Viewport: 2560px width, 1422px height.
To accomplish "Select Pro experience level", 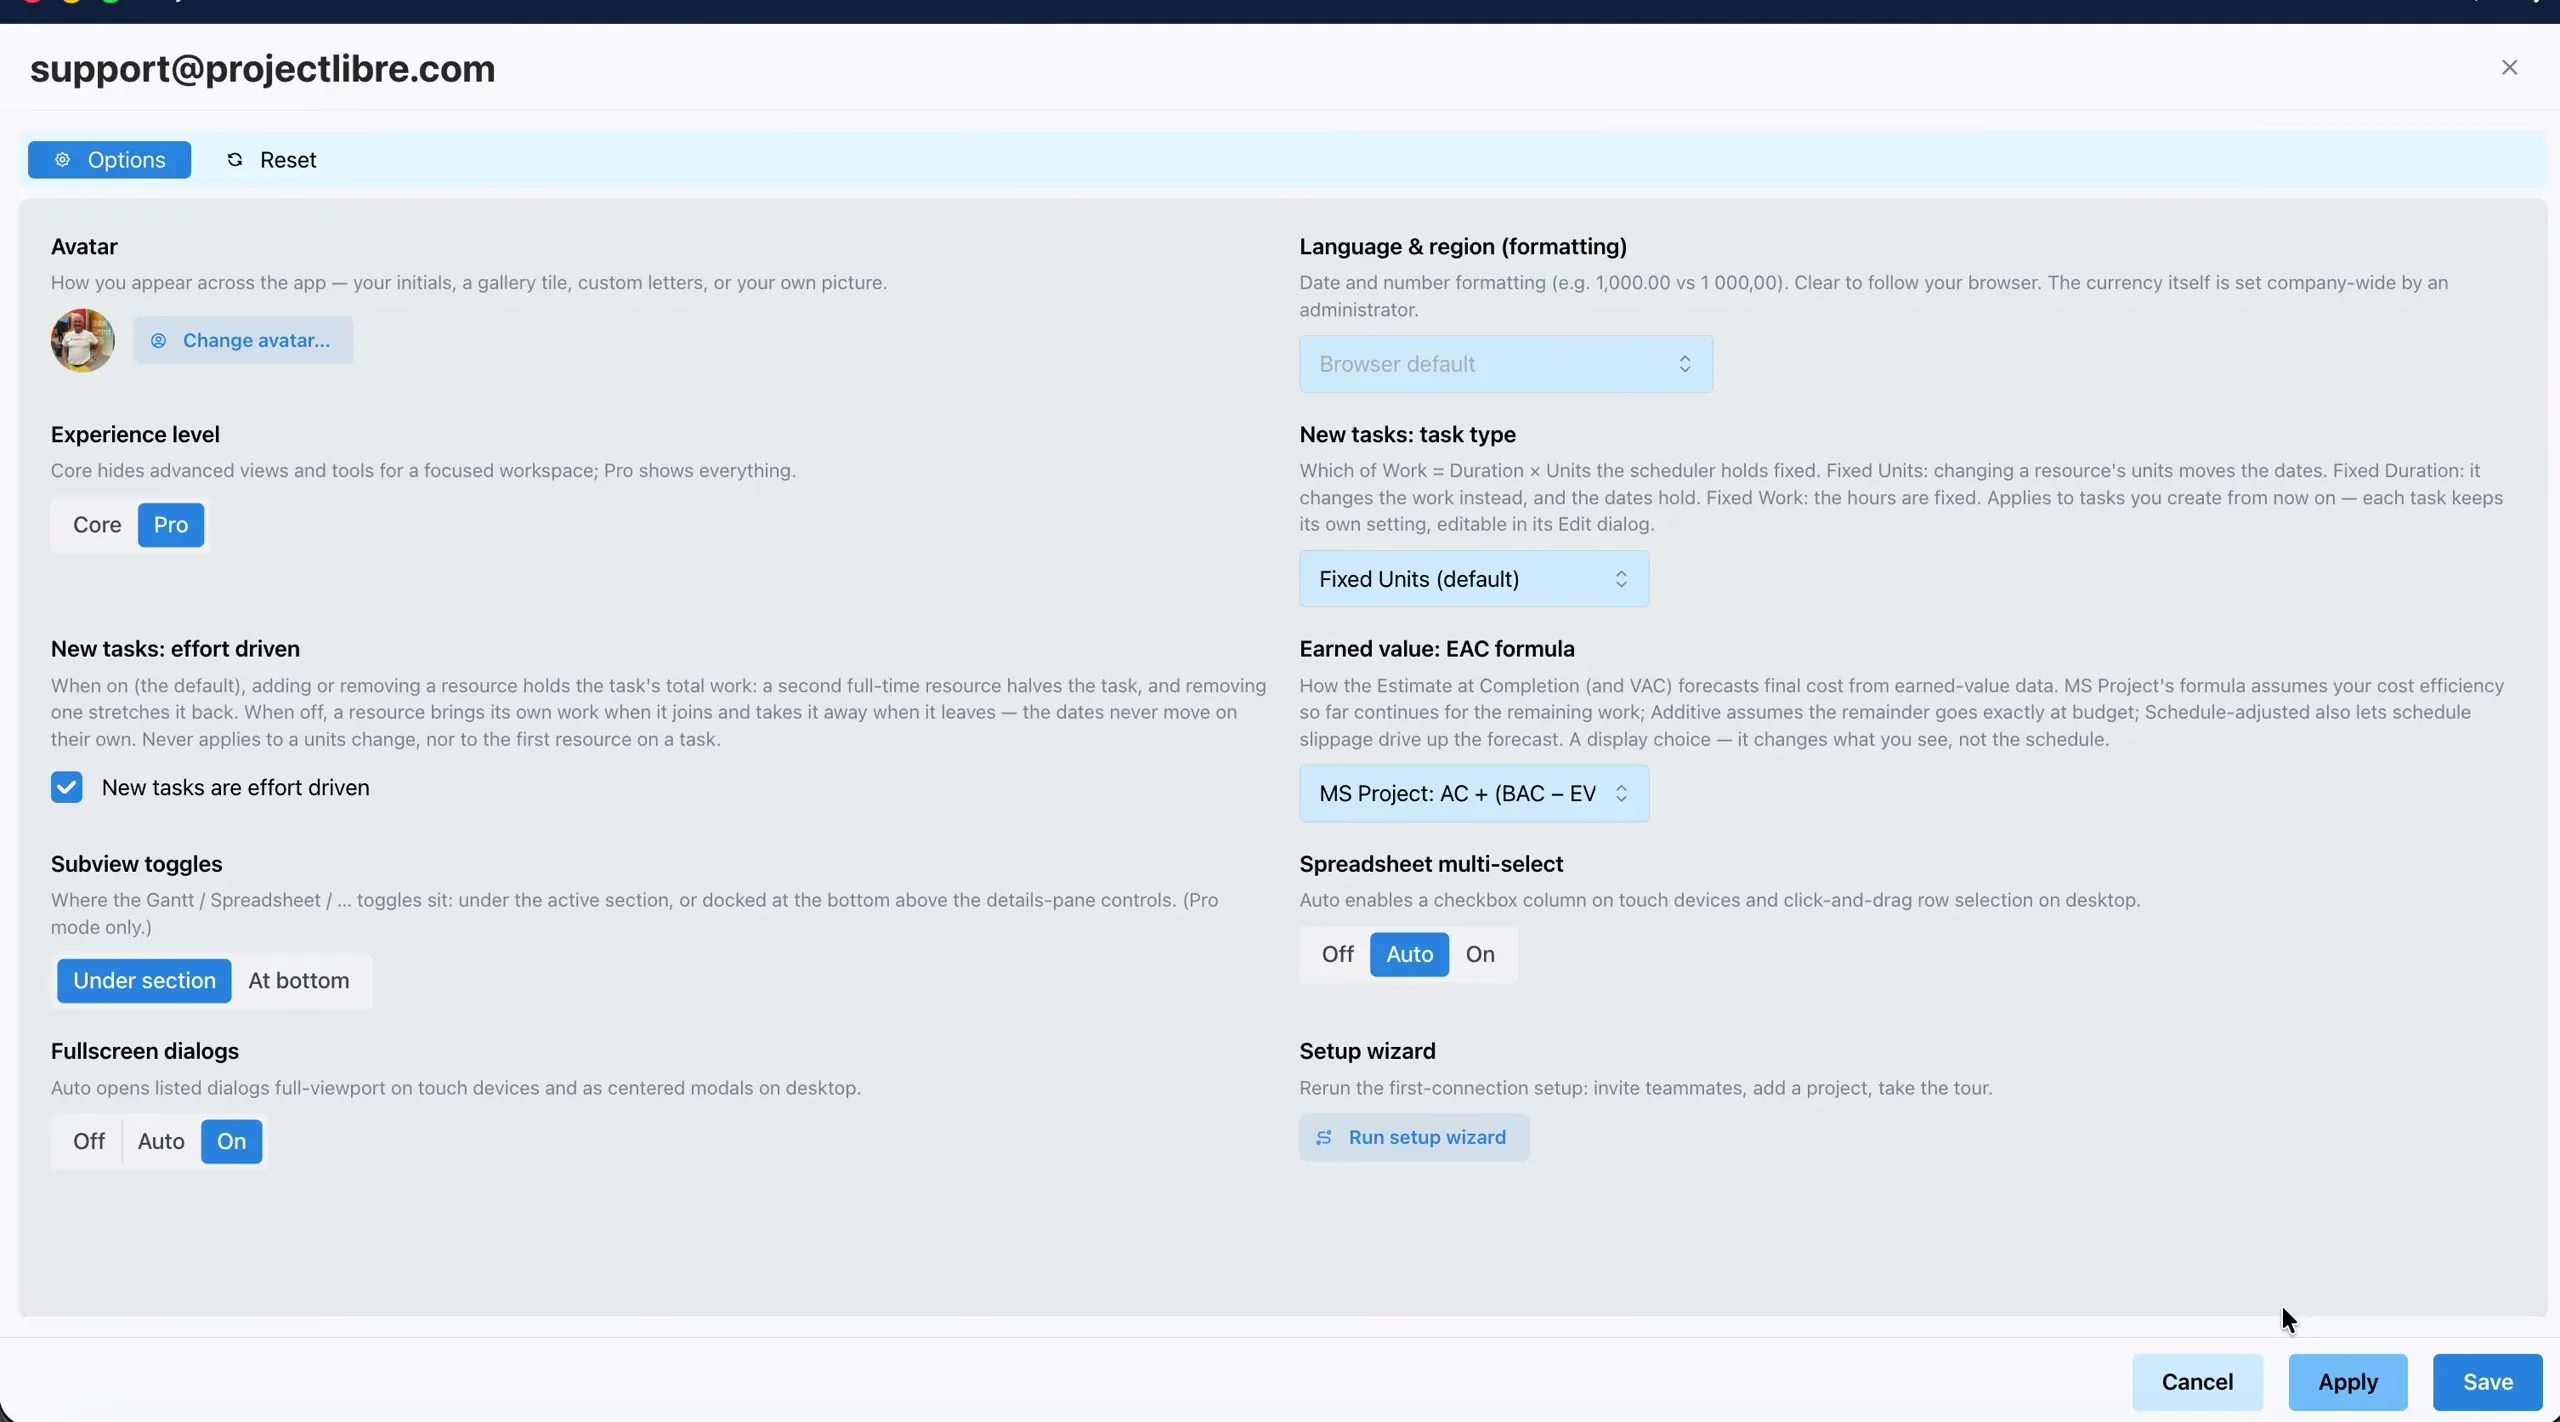I will pyautogui.click(x=171, y=525).
